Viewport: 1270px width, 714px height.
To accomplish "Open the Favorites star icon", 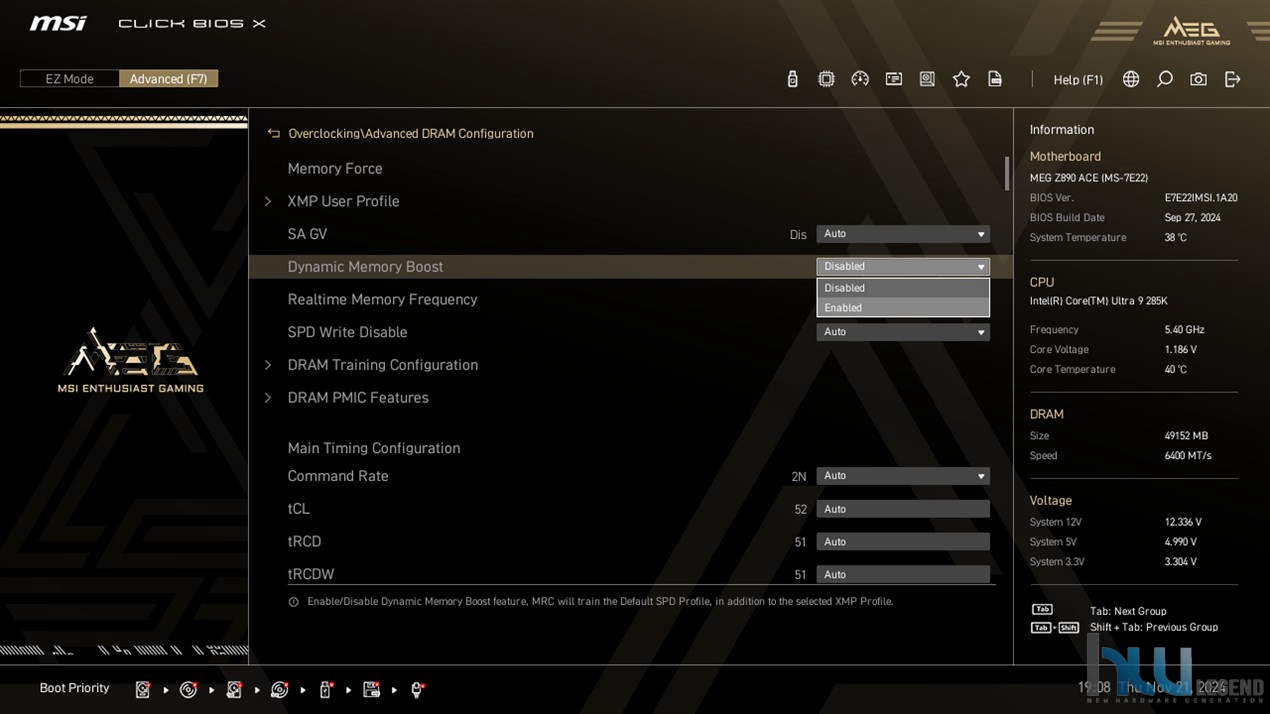I will pyautogui.click(x=961, y=79).
